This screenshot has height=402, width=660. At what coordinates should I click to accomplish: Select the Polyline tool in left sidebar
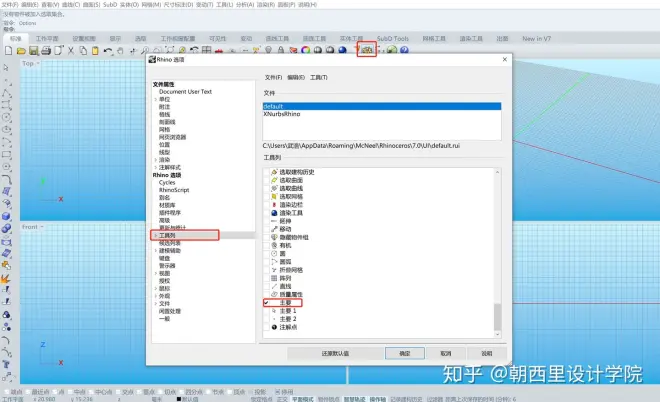coord(6,93)
